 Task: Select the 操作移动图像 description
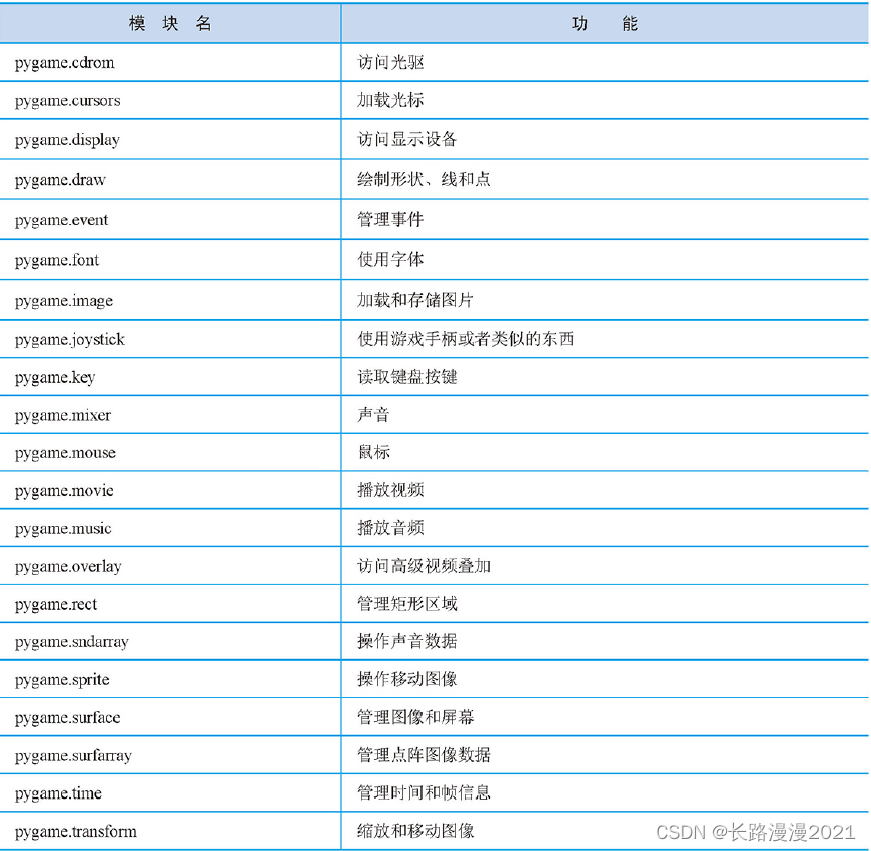[x=407, y=679]
